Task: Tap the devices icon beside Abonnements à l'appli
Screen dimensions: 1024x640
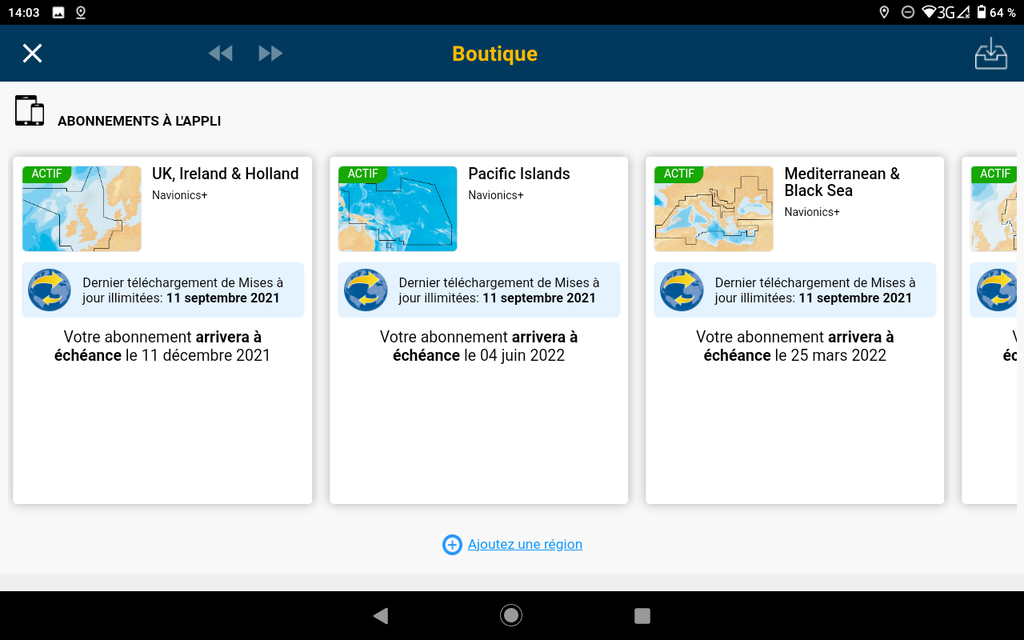Action: [29, 110]
